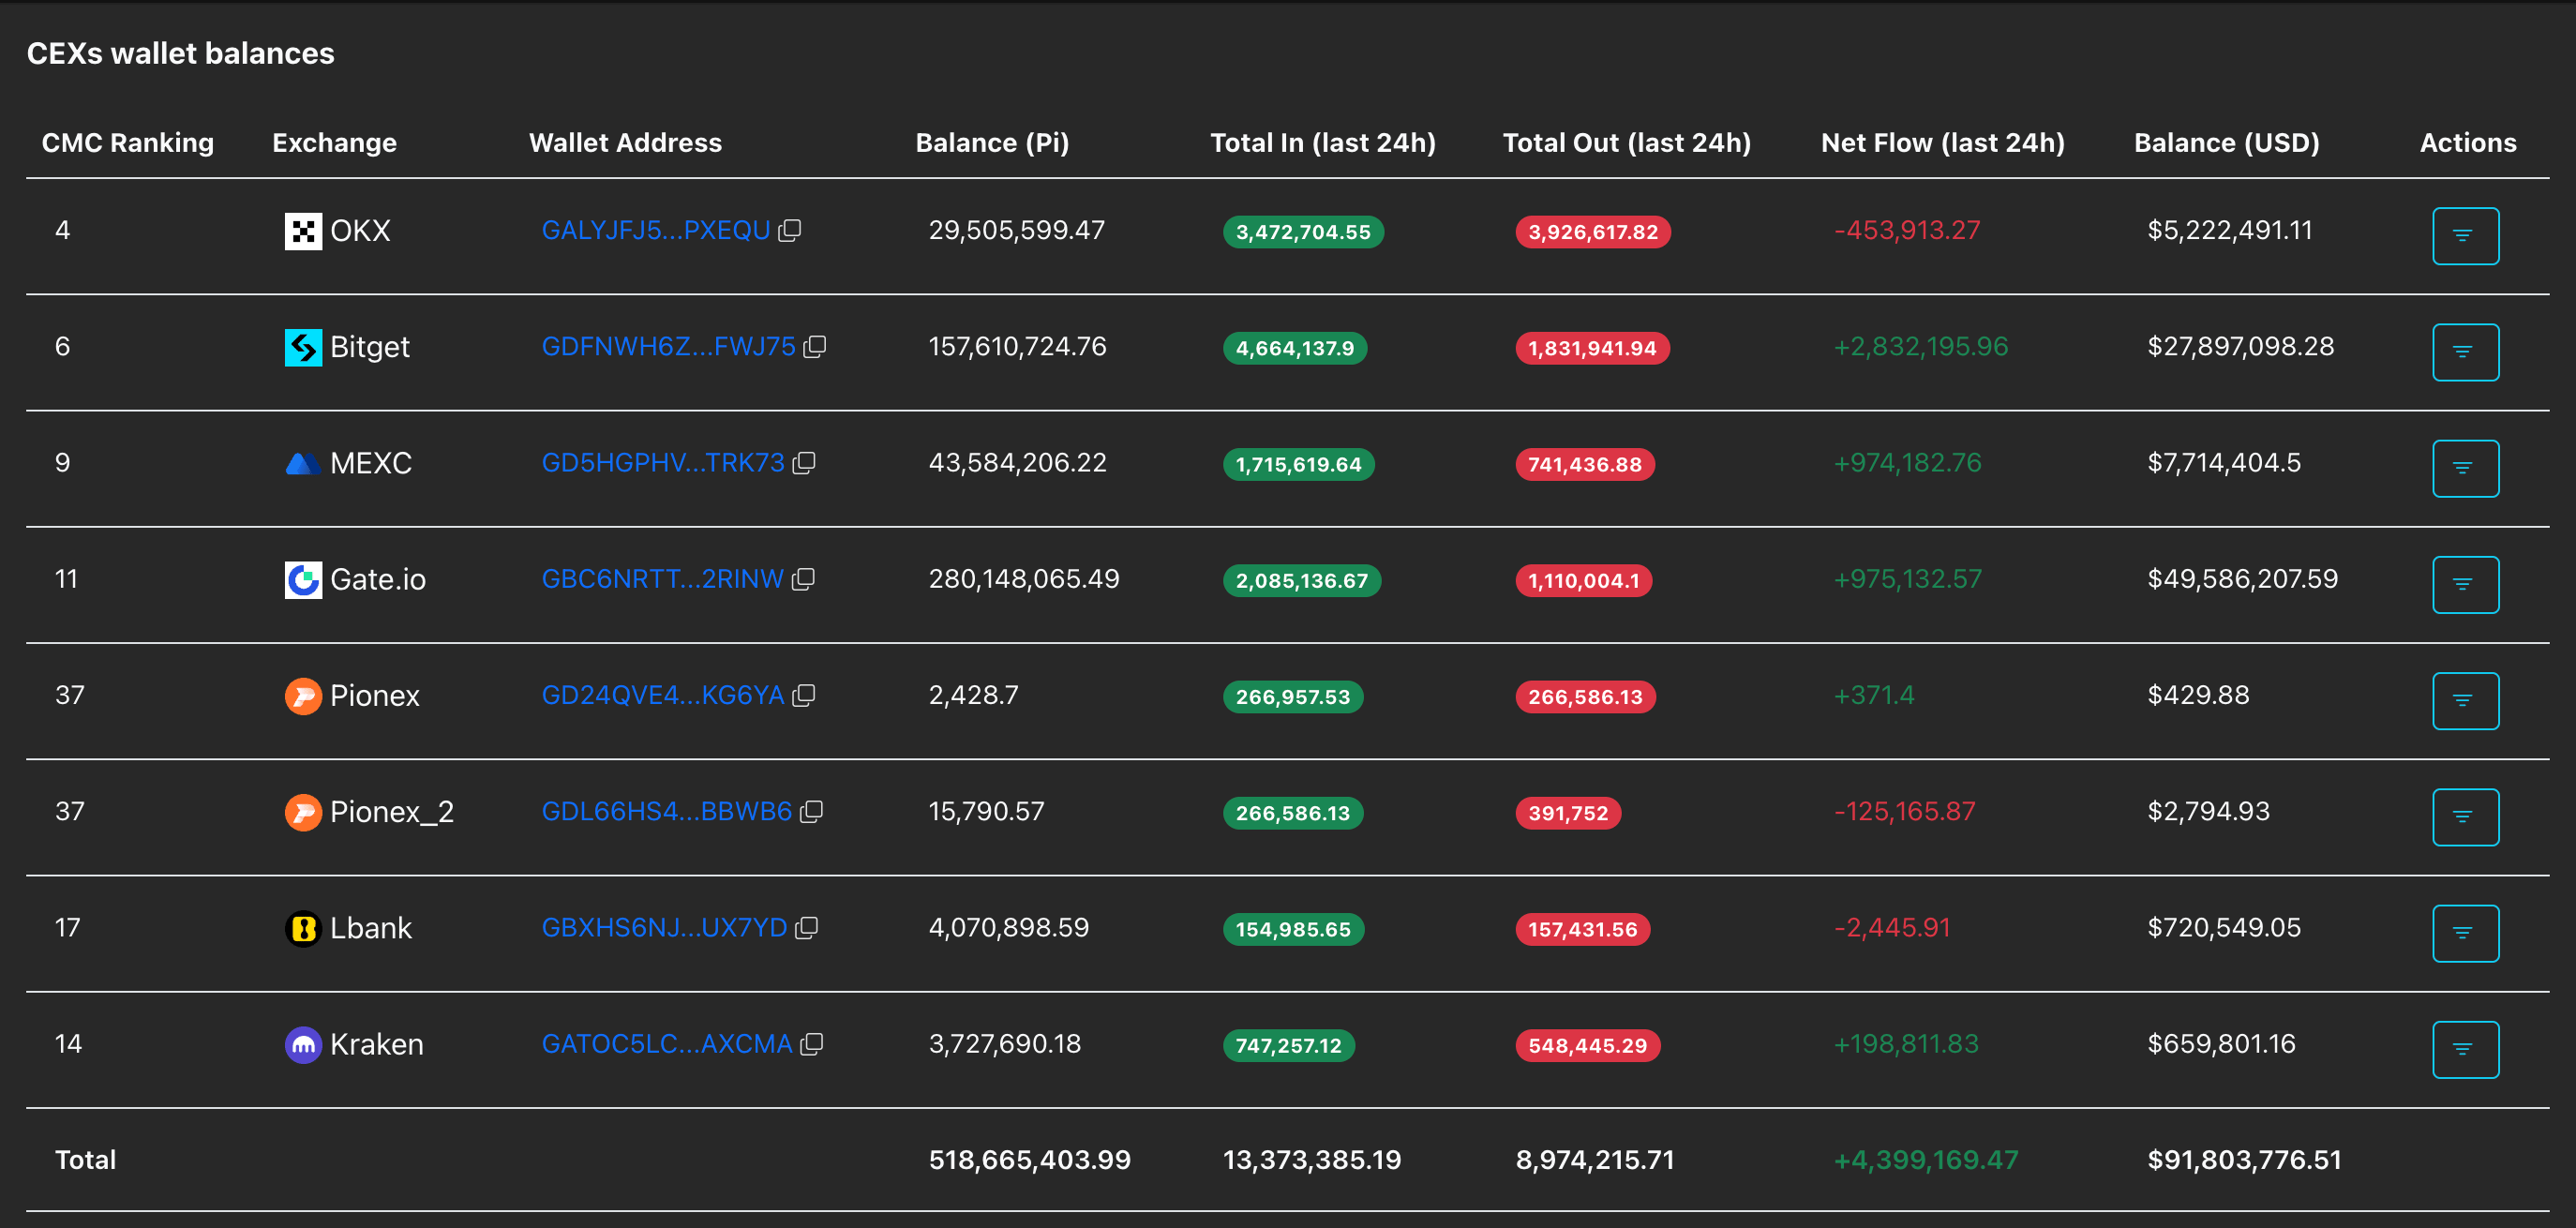2576x1228 pixels.
Task: Open filter action for Bitget row
Action: pyautogui.click(x=2464, y=352)
